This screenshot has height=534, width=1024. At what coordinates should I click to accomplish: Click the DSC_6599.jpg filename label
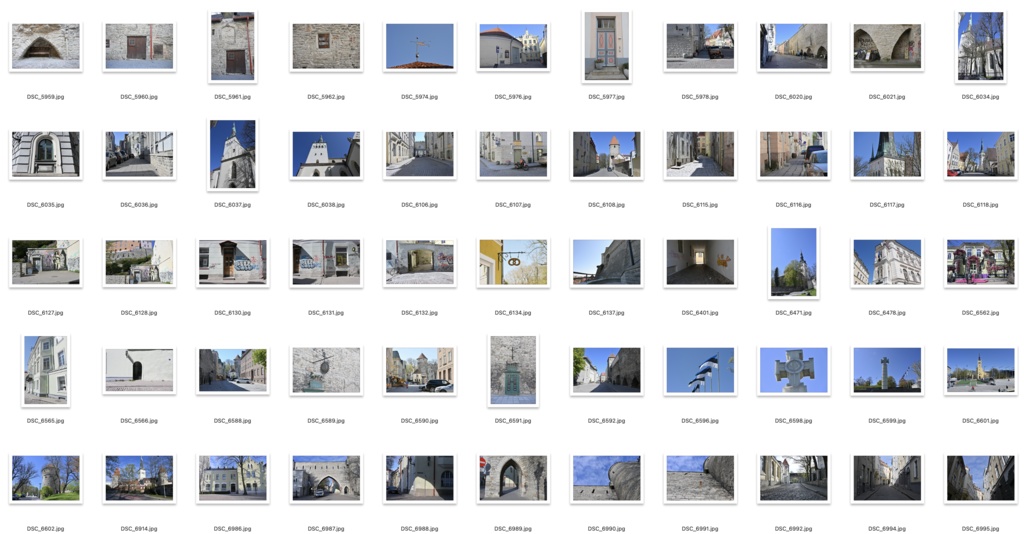coord(887,421)
